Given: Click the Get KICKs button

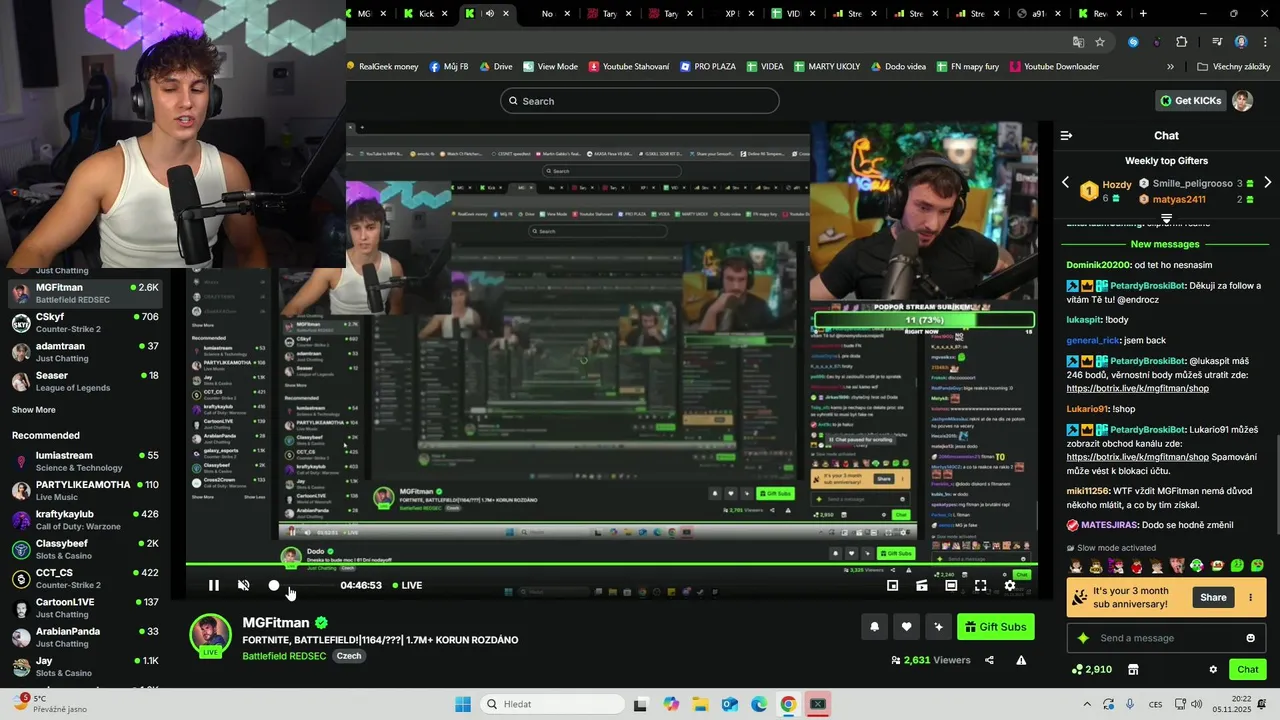Looking at the screenshot, I should click(1190, 101).
